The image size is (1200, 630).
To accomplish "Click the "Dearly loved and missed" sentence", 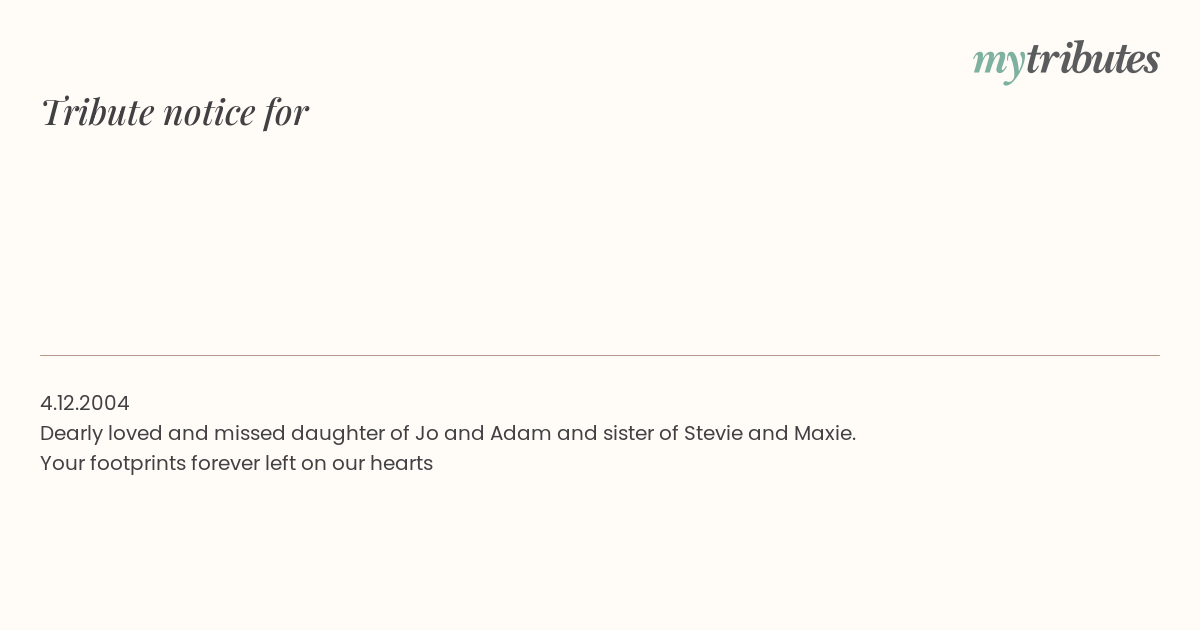I will [x=448, y=433].
